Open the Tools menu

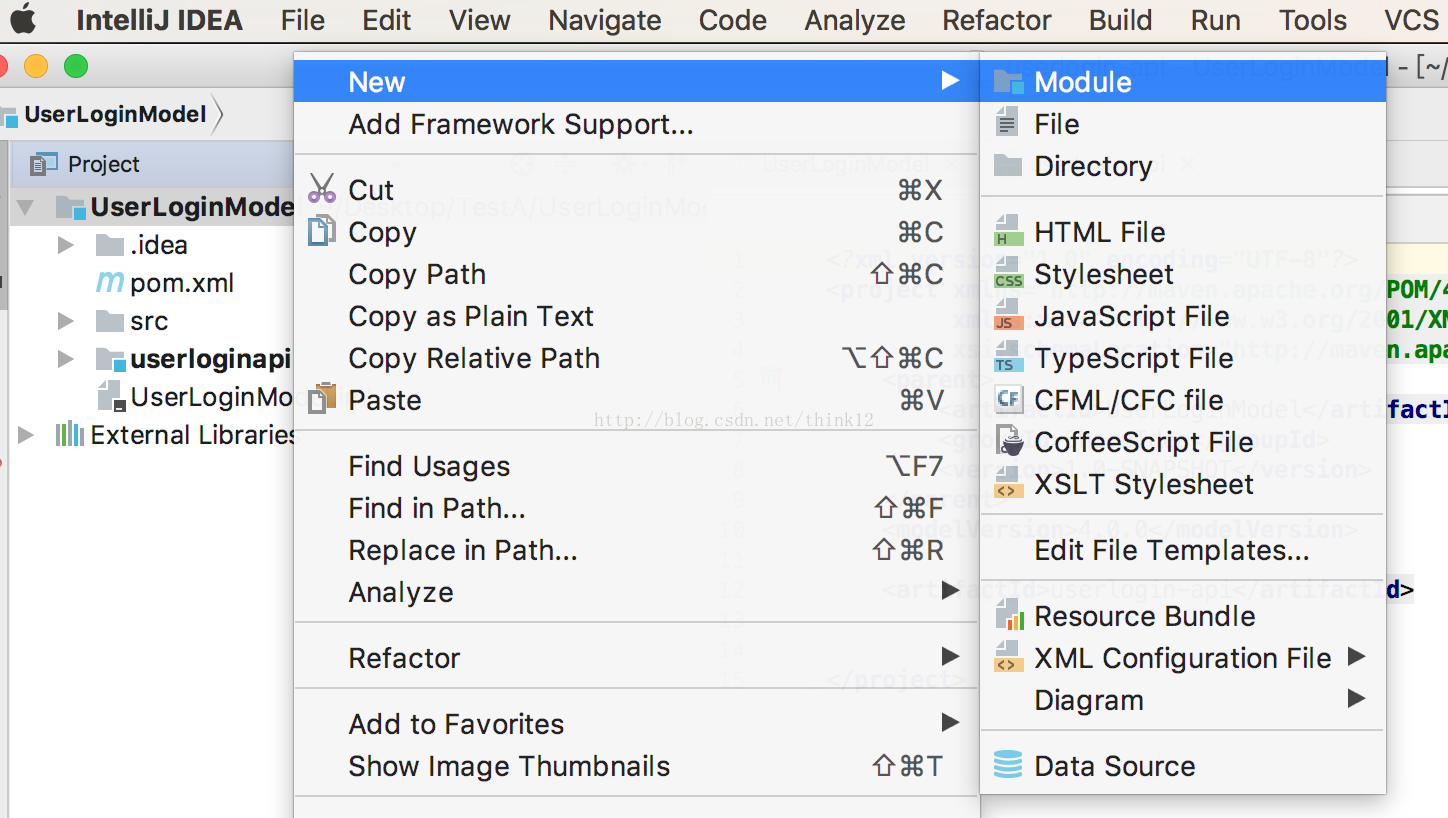(x=1313, y=20)
